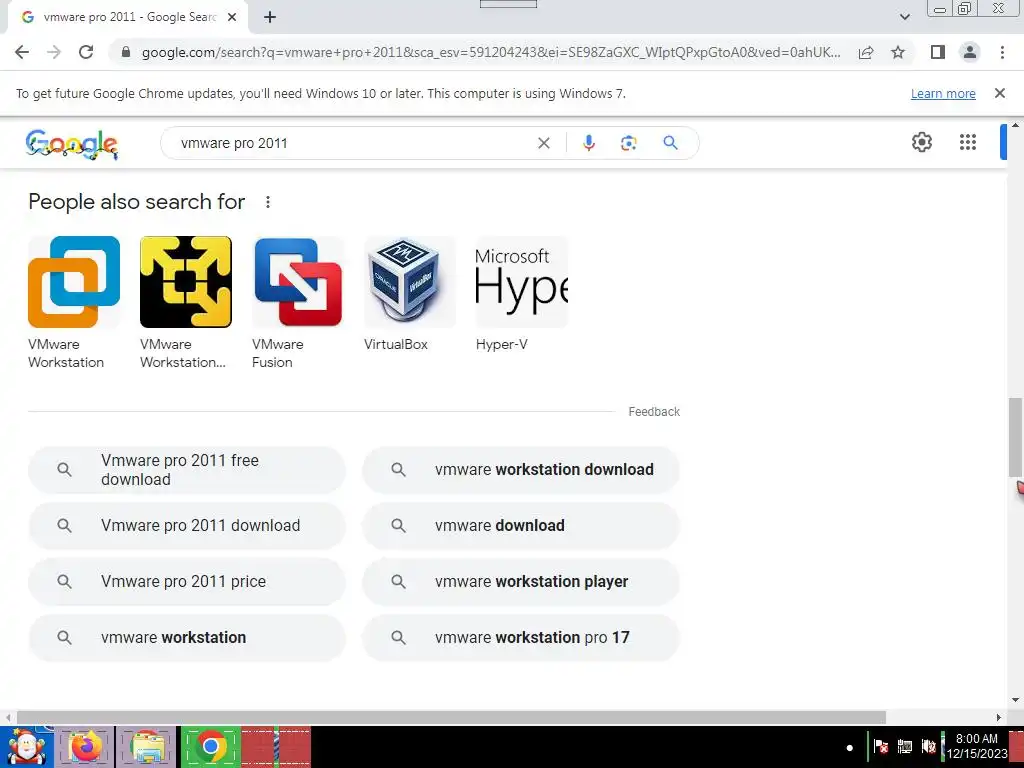
Task: Open more options for People also search for
Action: point(268,202)
